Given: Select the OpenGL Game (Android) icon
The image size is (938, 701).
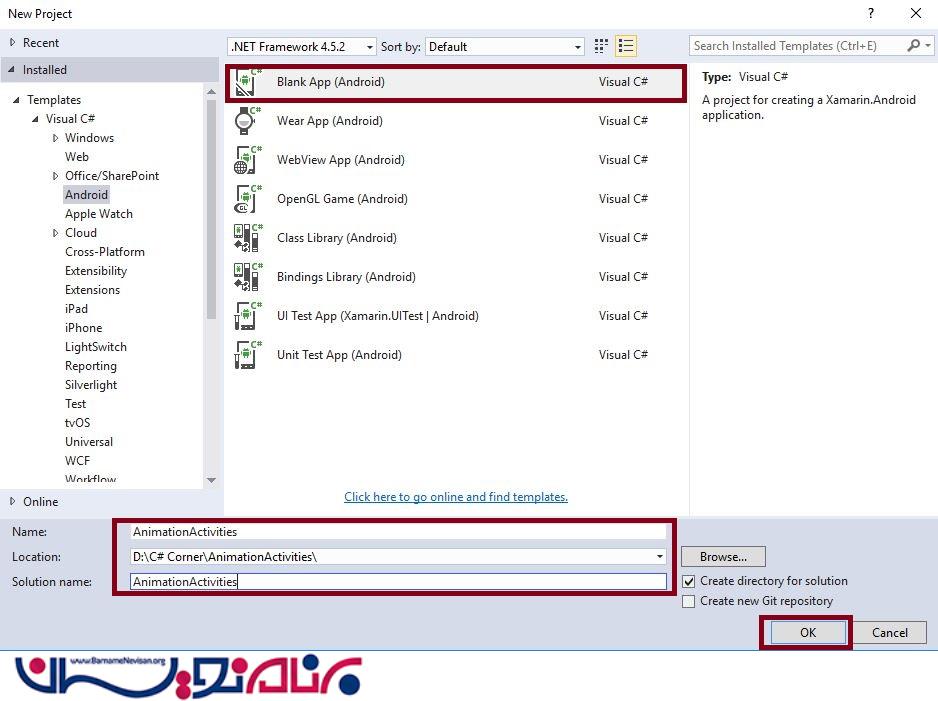Looking at the screenshot, I should (x=246, y=199).
